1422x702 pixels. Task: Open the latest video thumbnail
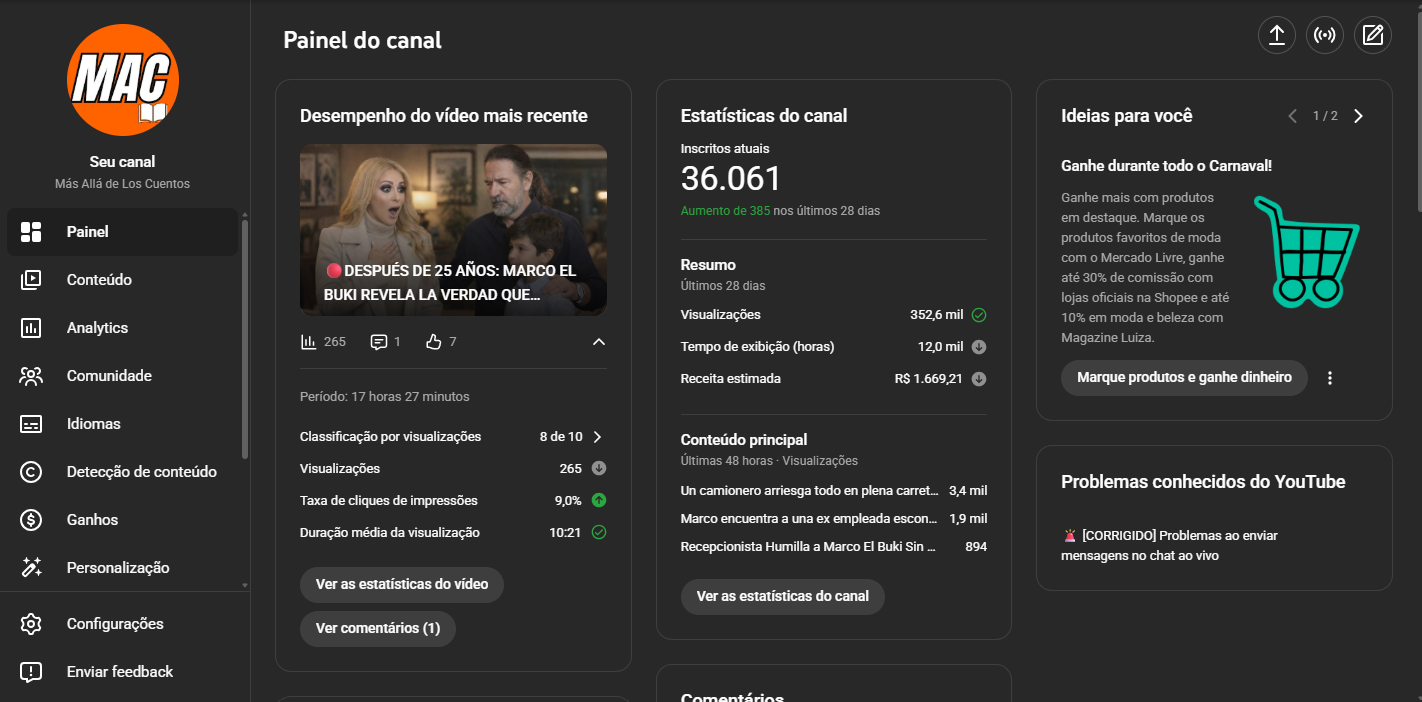[453, 229]
